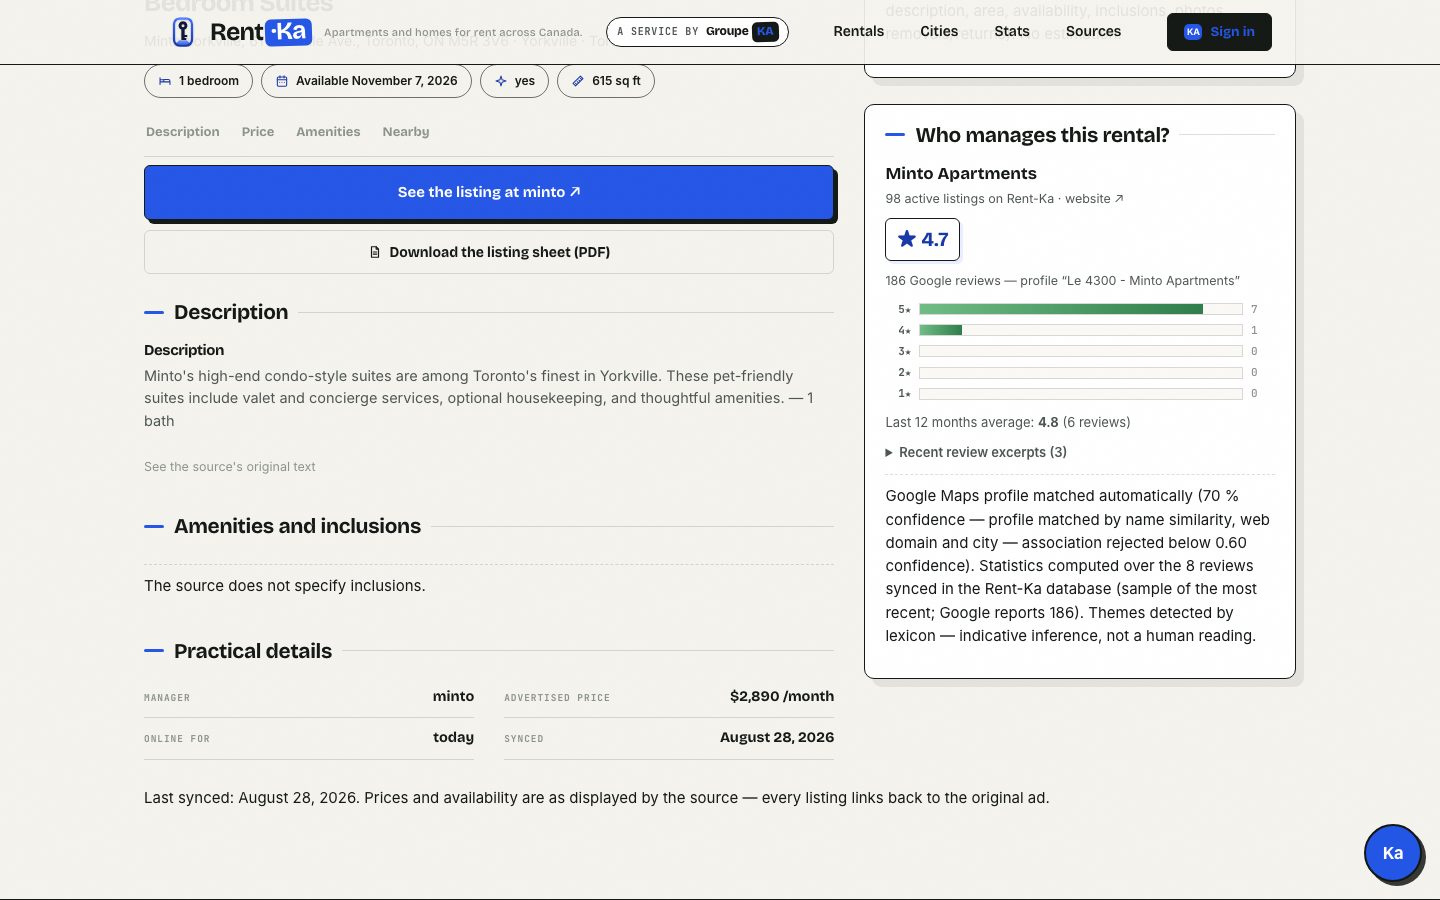The image size is (1440, 900).
Task: Switch to the Description tab
Action: (183, 132)
